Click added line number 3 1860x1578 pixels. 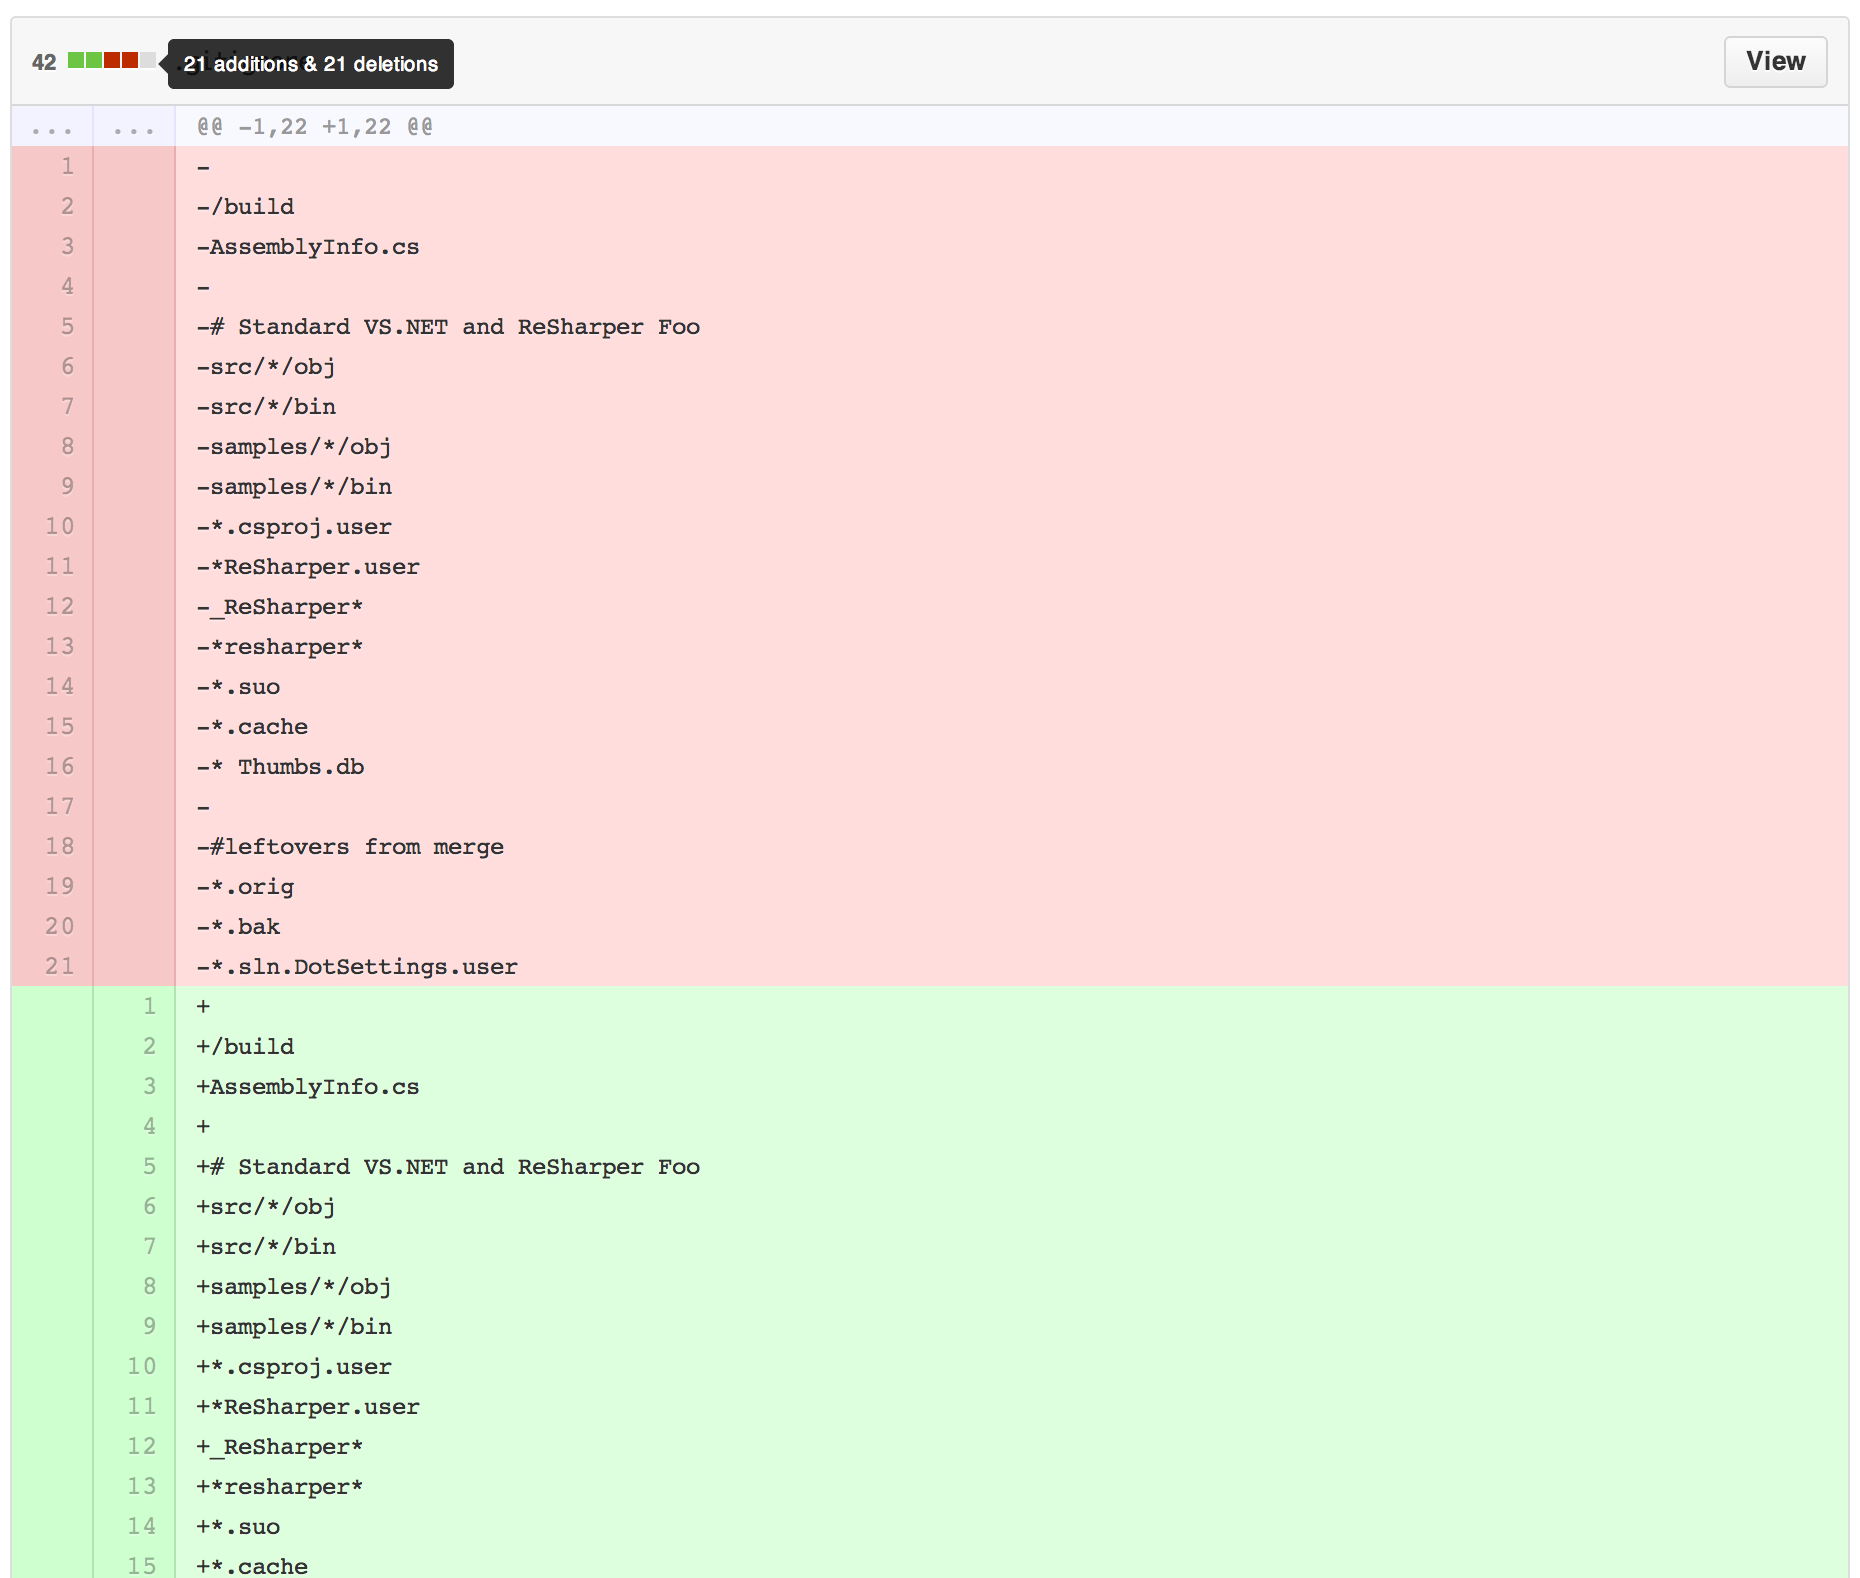point(149,1087)
